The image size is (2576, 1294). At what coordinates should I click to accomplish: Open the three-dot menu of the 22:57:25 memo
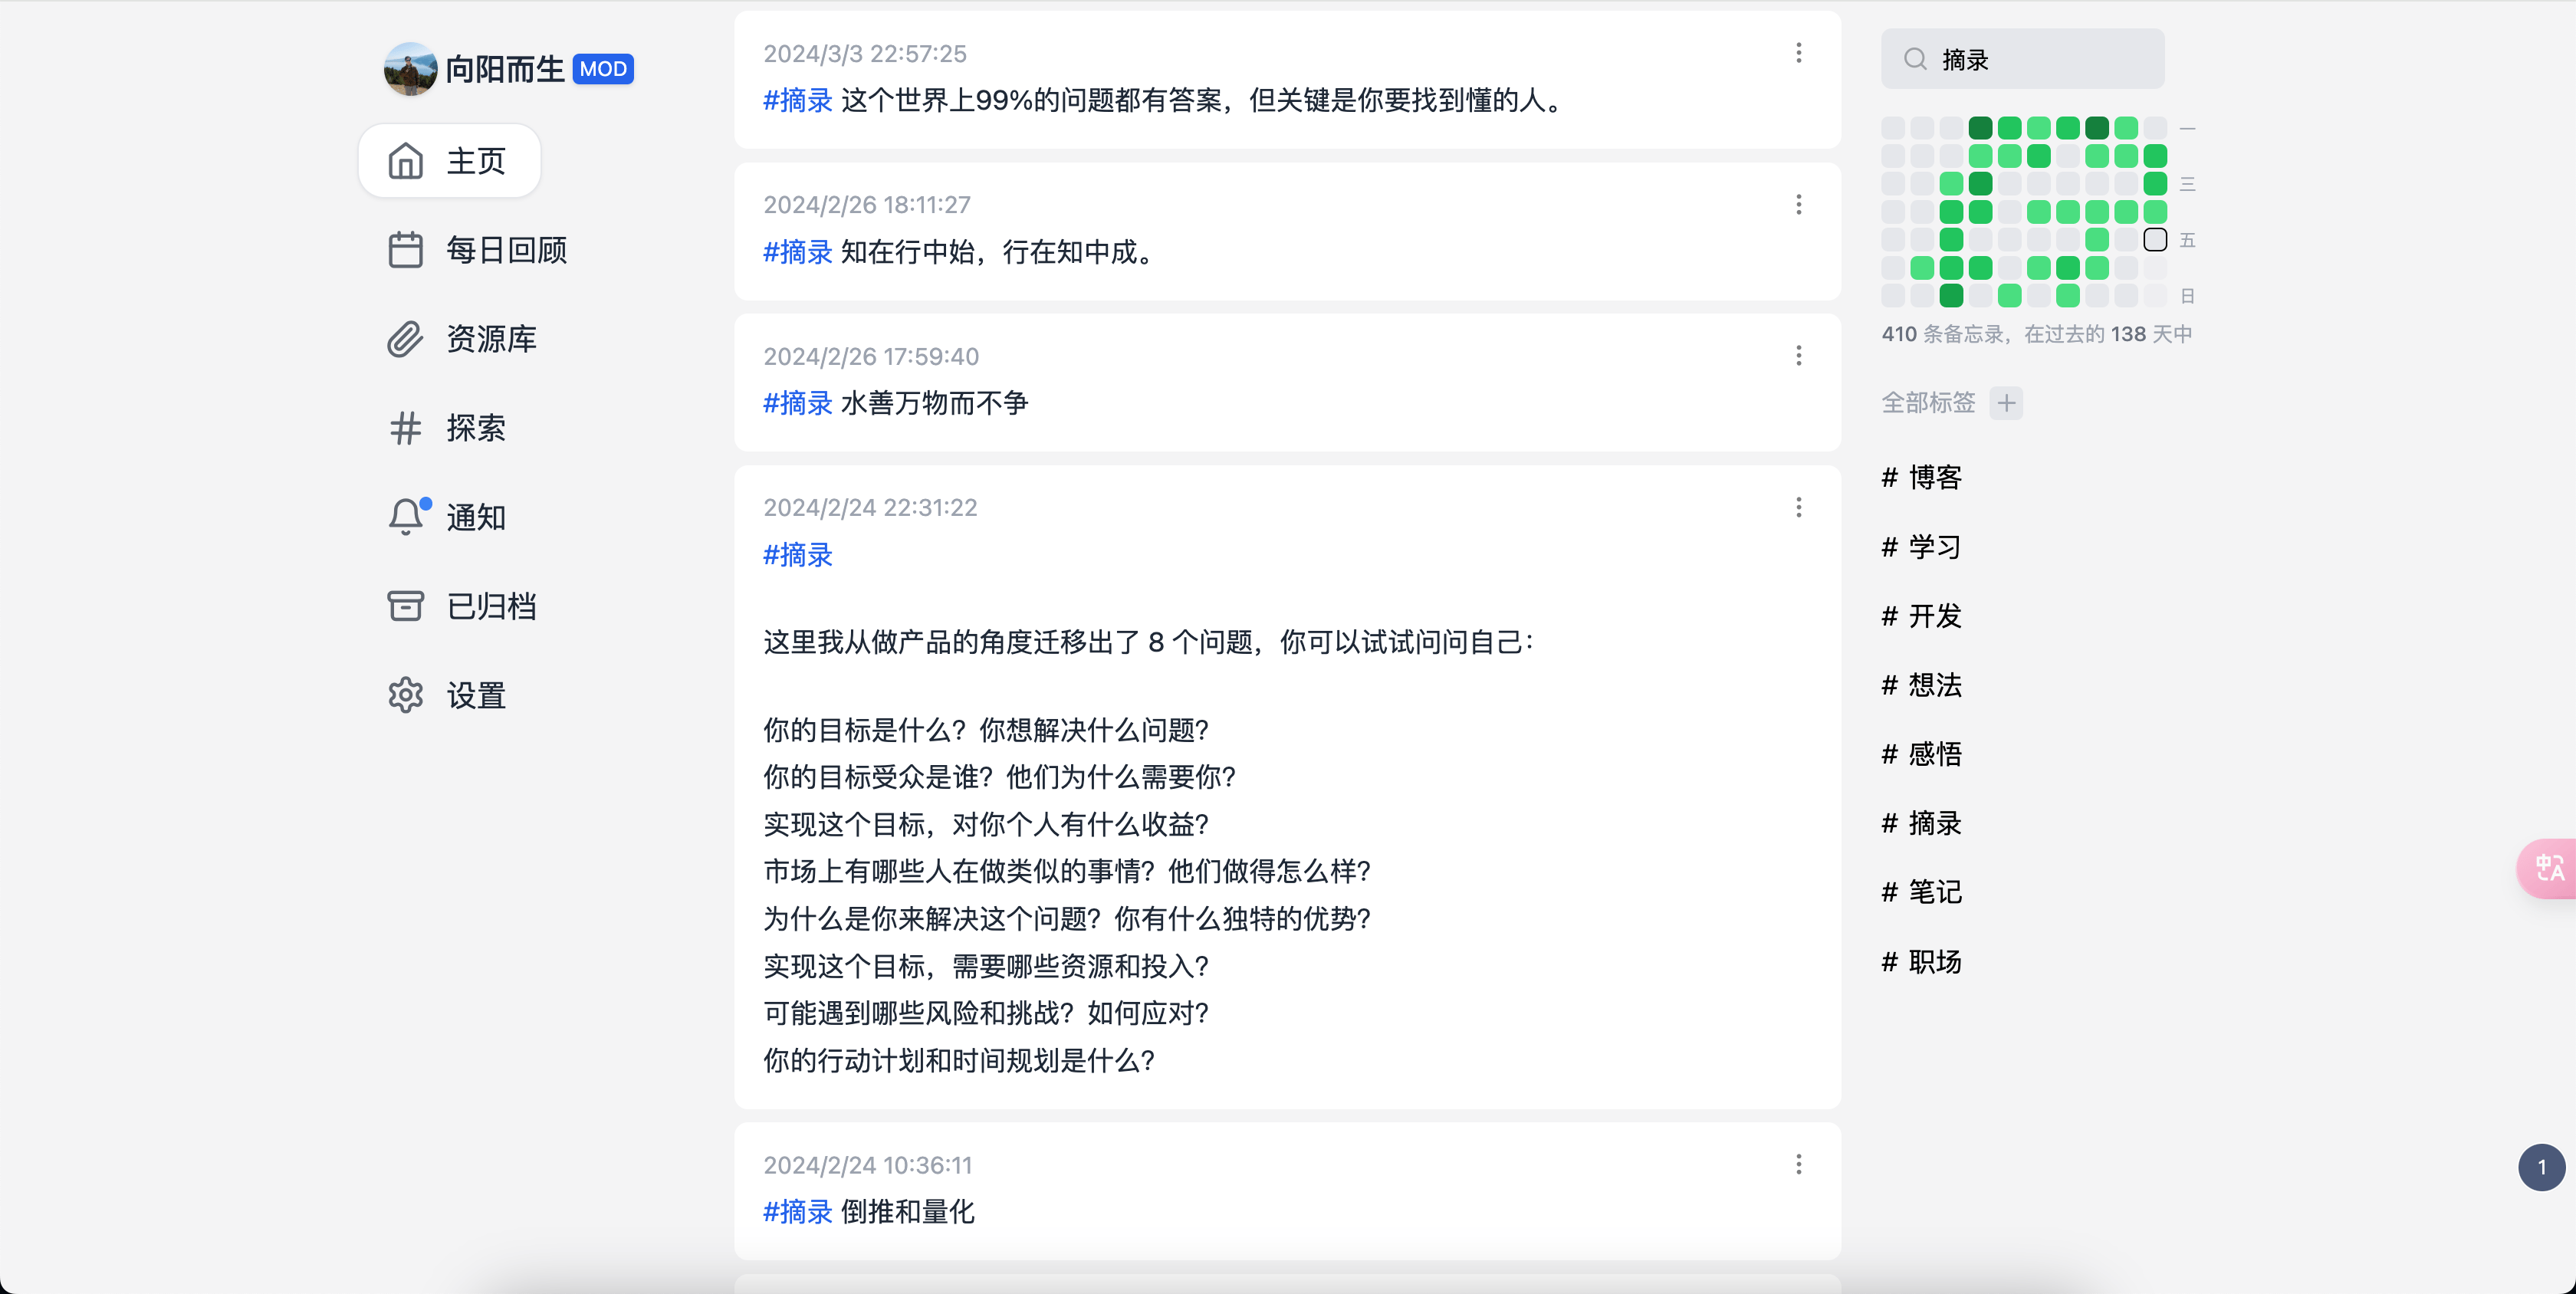tap(1798, 53)
